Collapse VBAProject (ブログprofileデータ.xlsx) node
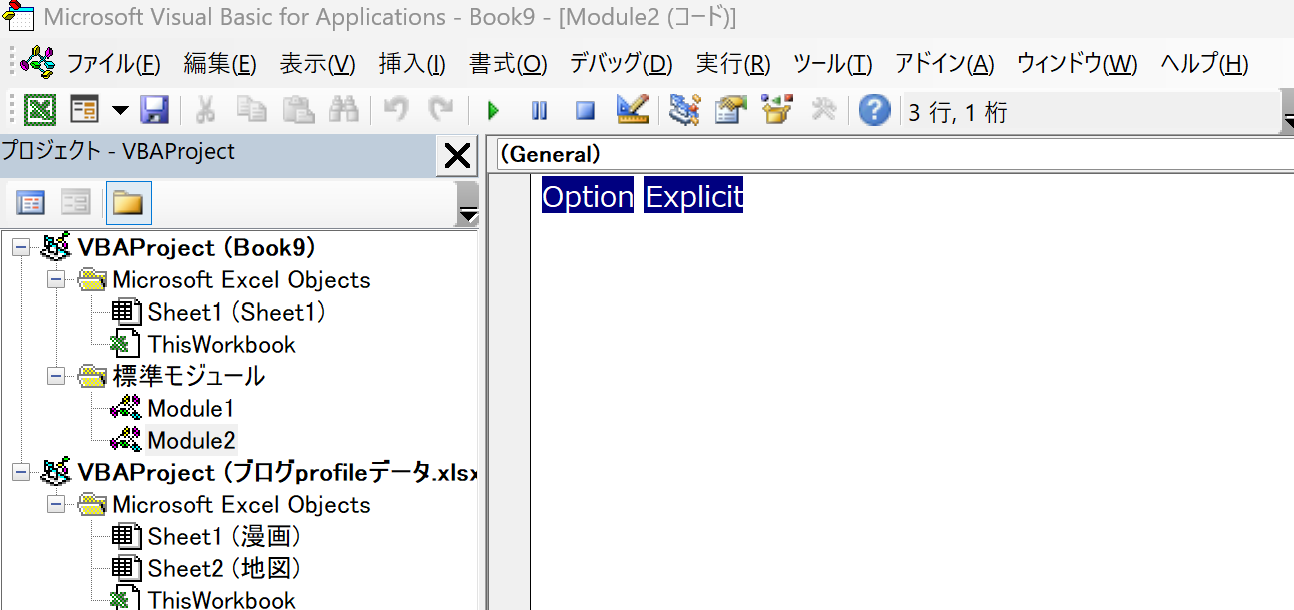Screen dimensions: 1294x610 (21, 473)
